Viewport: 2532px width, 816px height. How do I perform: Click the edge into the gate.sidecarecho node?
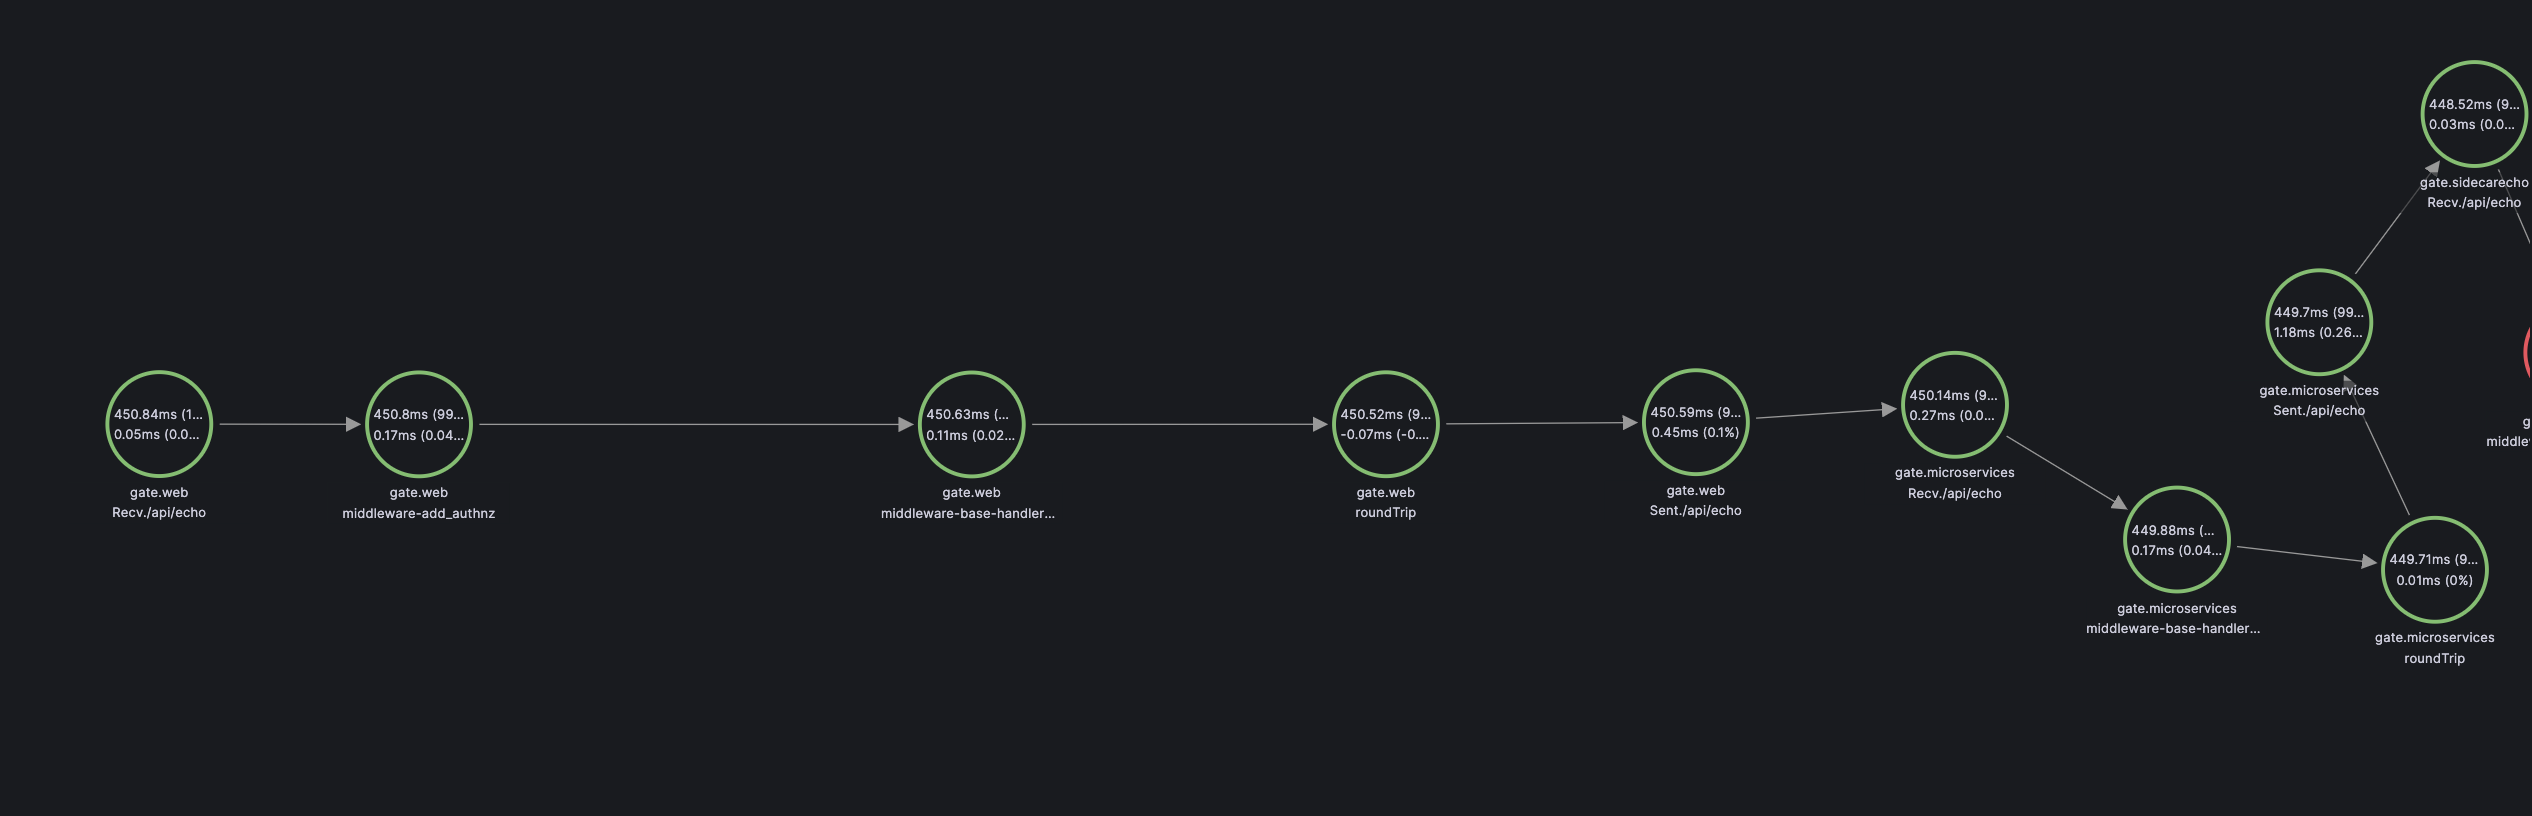[2396, 218]
